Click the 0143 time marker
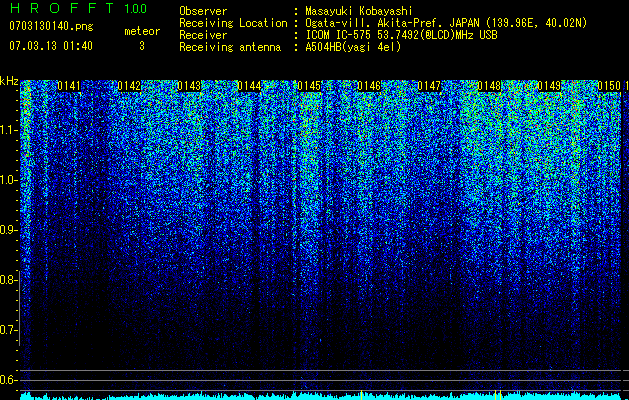Screen dimensions: 629x400 pos(189,86)
